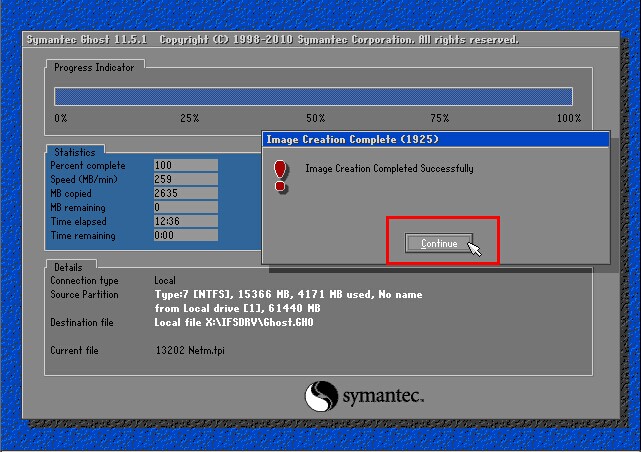Select the MB copied value 2635
641x452 pixels.
pos(185,193)
